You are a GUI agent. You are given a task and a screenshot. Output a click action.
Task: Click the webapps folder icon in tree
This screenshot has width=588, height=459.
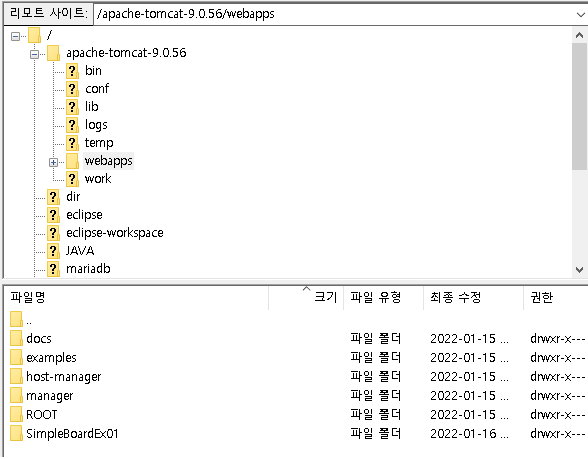click(x=72, y=161)
